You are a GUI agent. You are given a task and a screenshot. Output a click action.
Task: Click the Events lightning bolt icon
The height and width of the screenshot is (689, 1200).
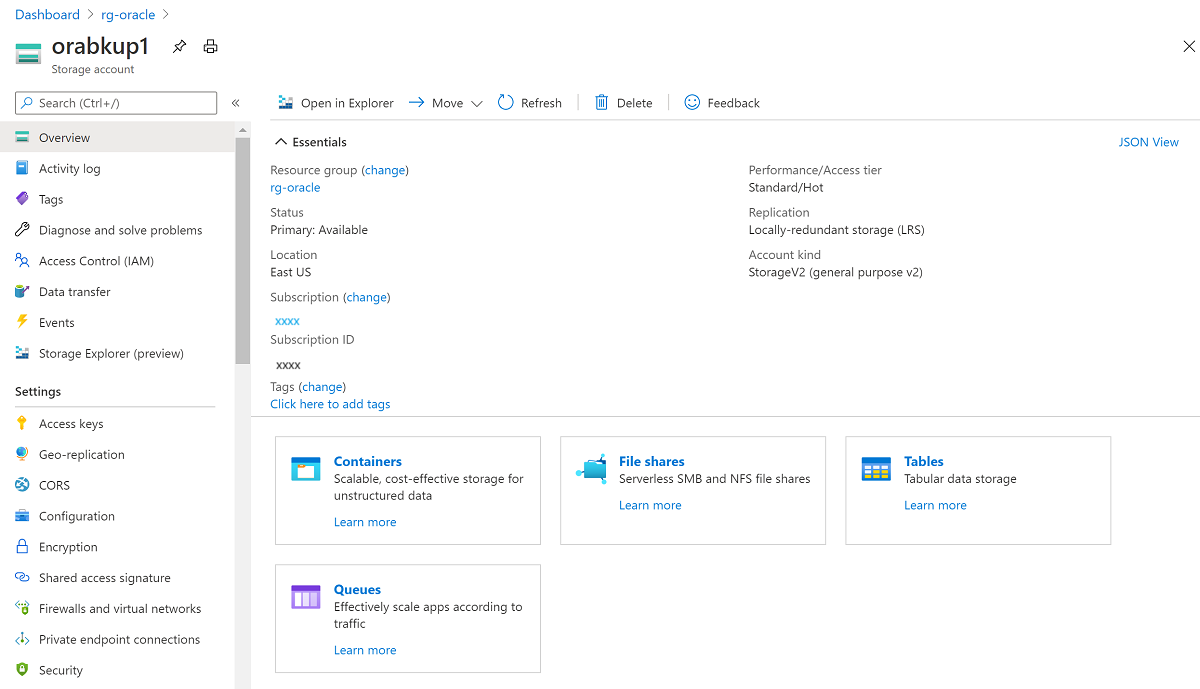pyautogui.click(x=22, y=323)
